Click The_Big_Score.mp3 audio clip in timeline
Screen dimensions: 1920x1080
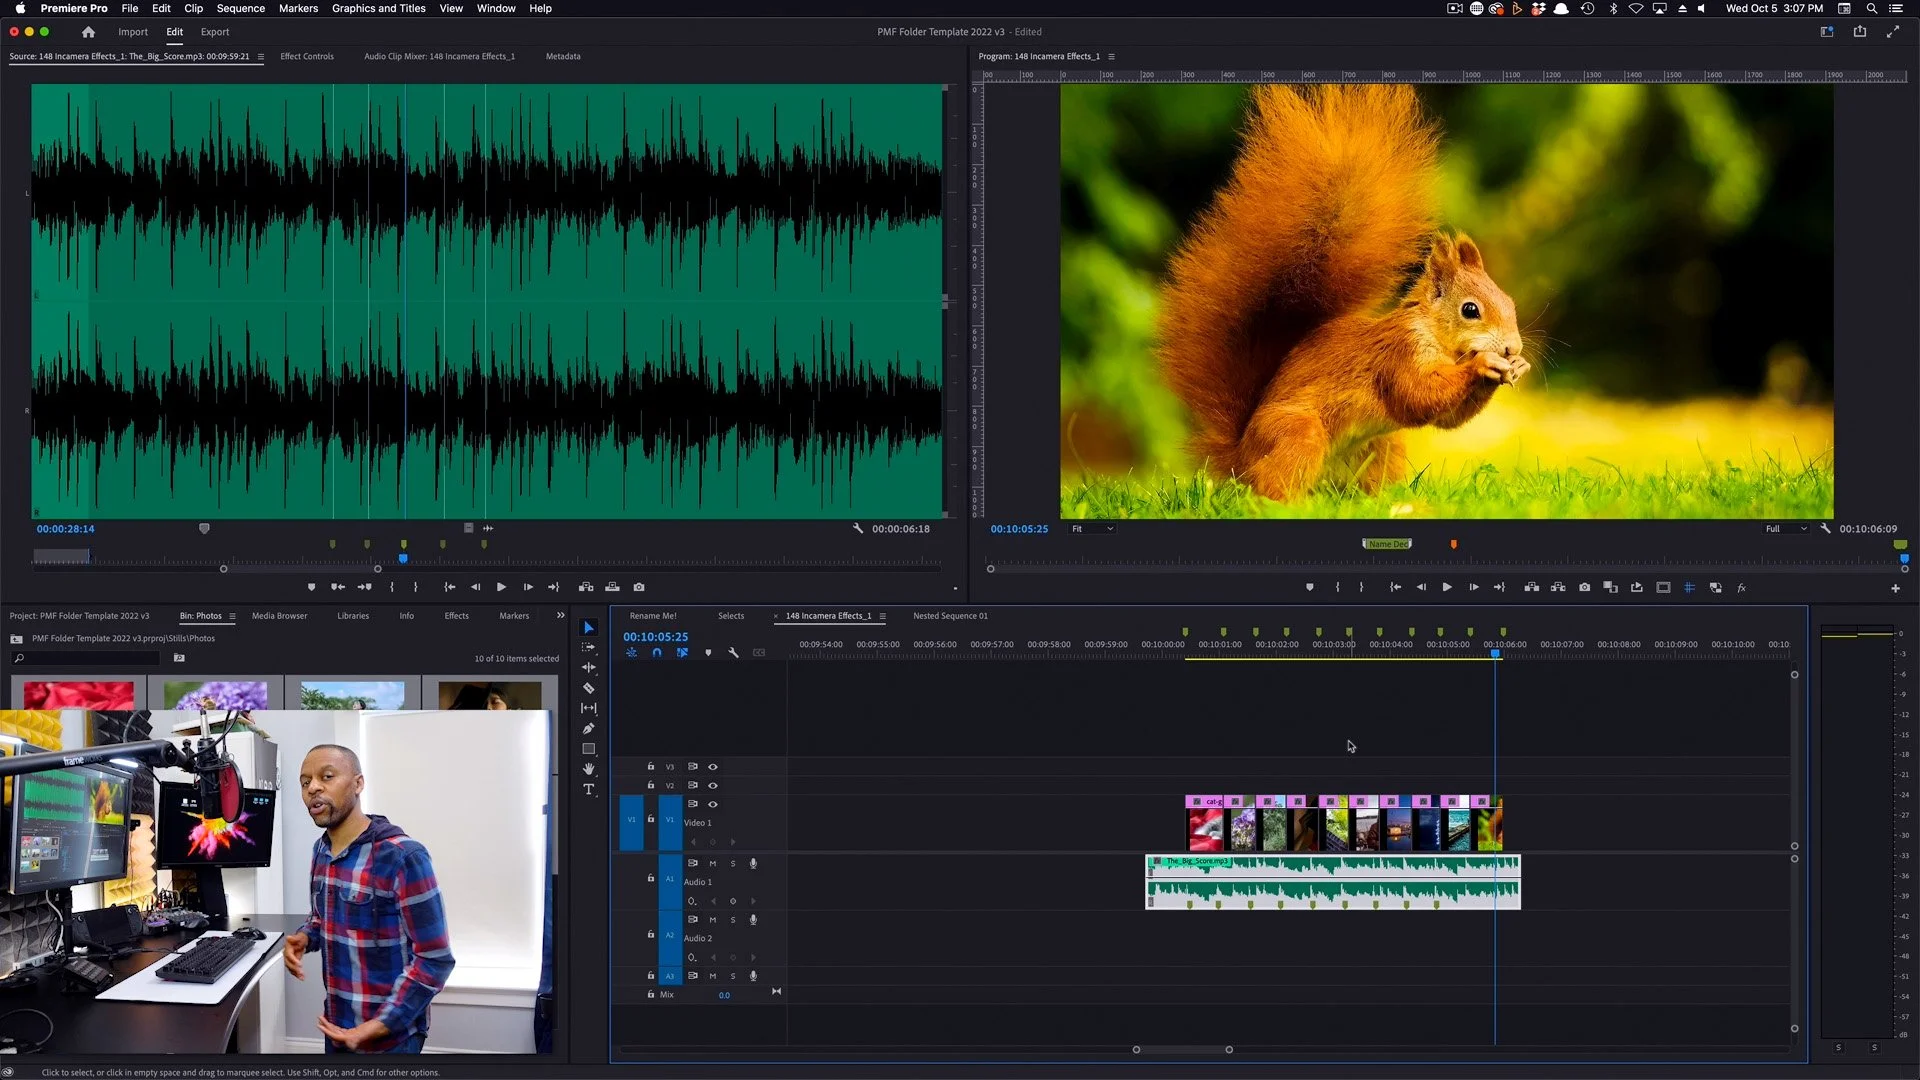pos(1332,882)
